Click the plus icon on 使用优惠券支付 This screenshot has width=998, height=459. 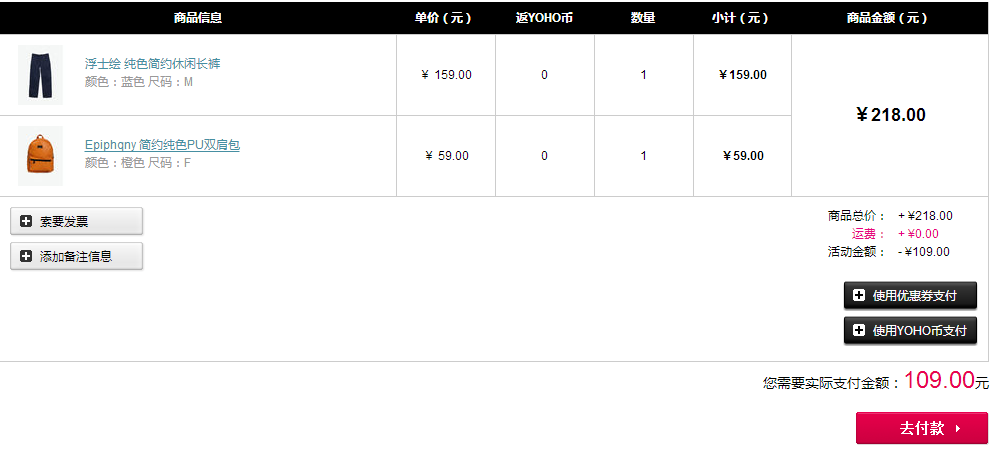(x=859, y=295)
